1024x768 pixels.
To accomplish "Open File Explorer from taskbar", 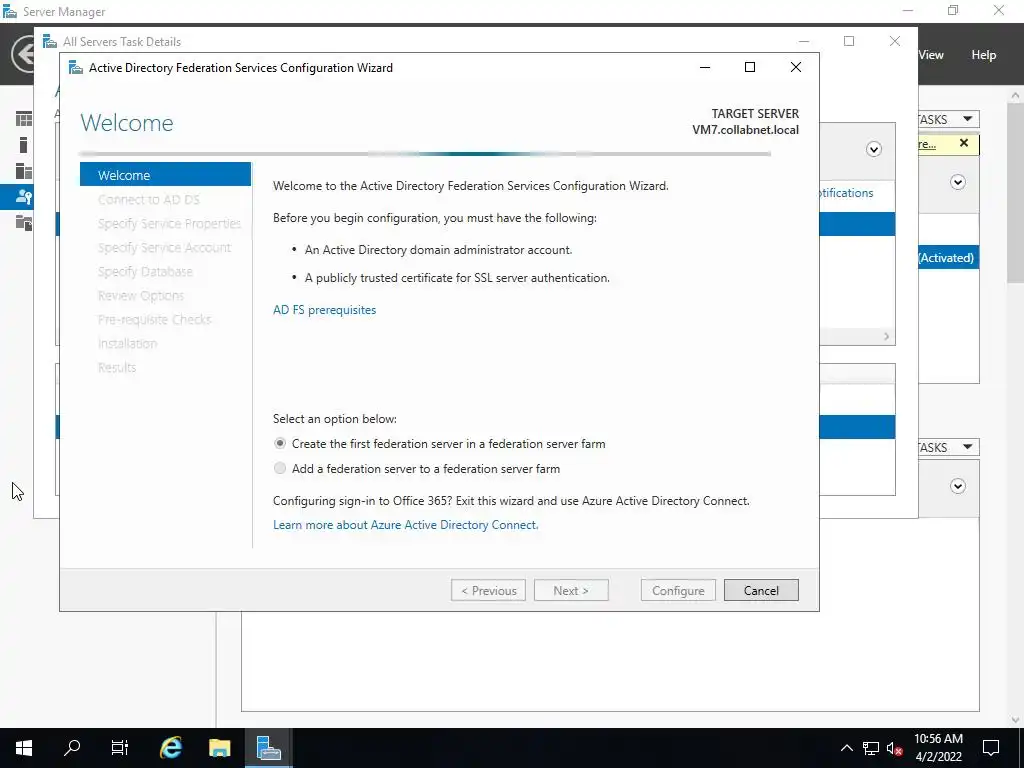I will (x=219, y=748).
